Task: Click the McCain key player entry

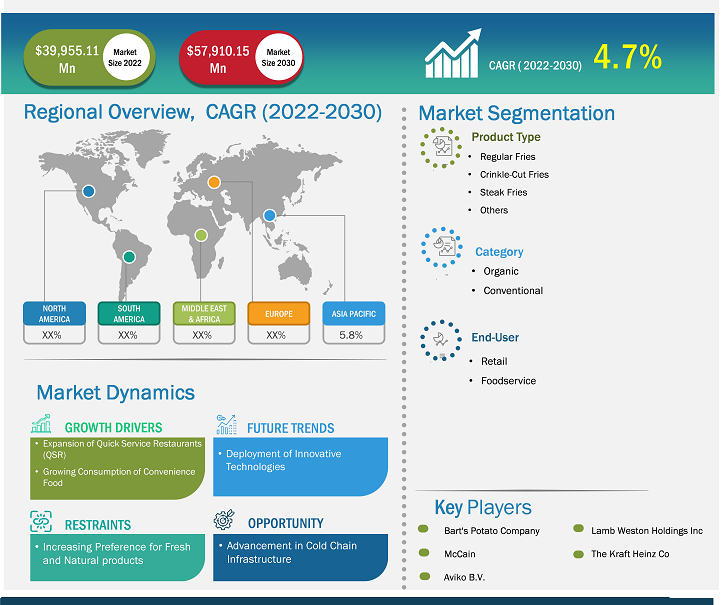Action: (459, 553)
